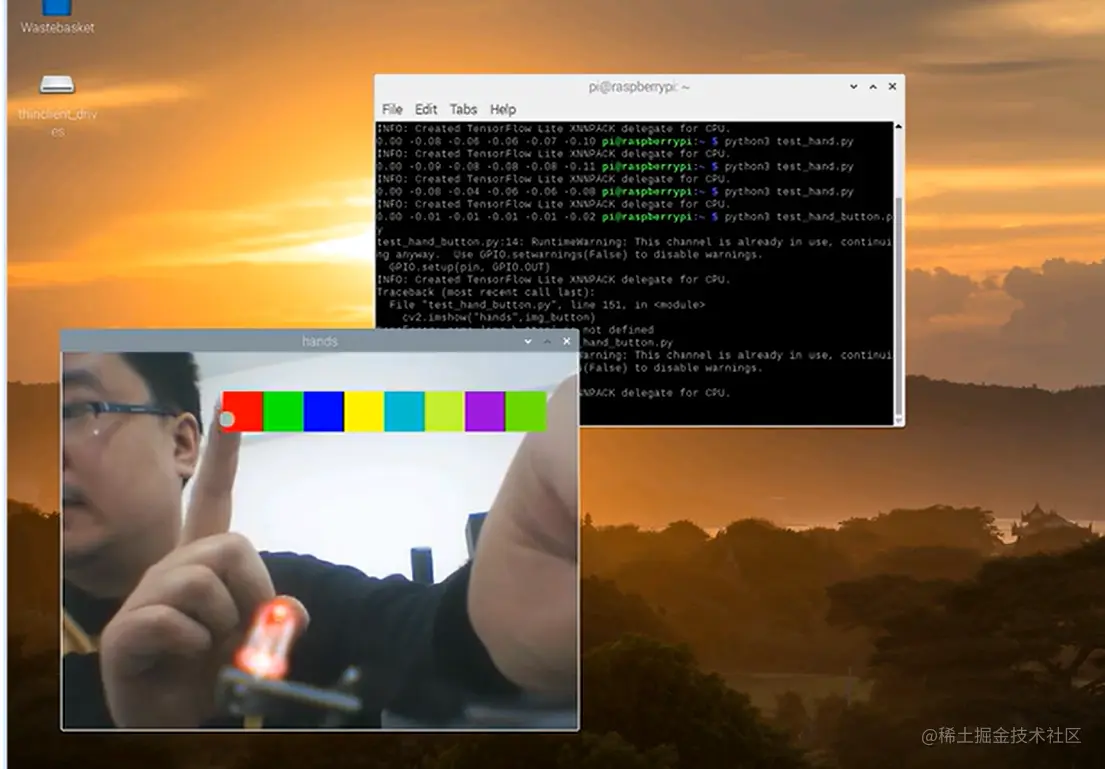1105x769 pixels.
Task: Click the 'hands' window title bar
Action: (x=320, y=341)
